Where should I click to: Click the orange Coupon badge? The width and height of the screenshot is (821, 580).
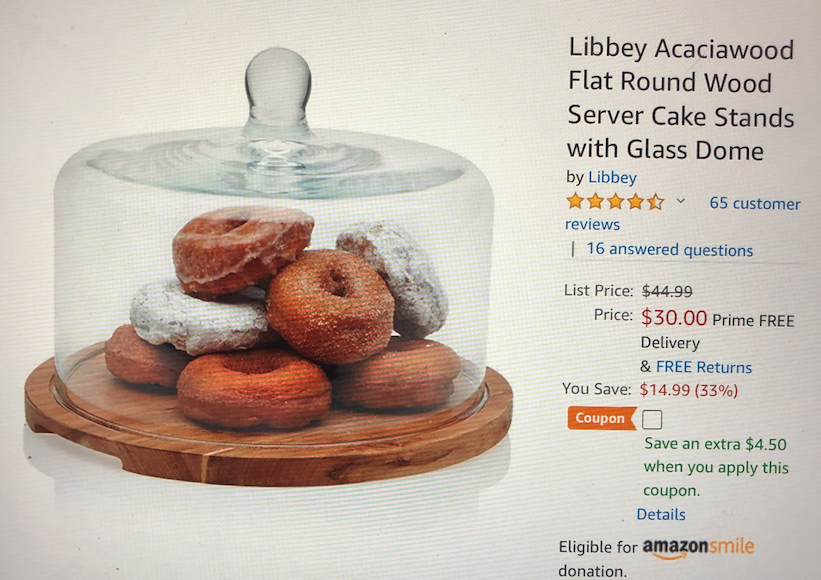point(602,418)
